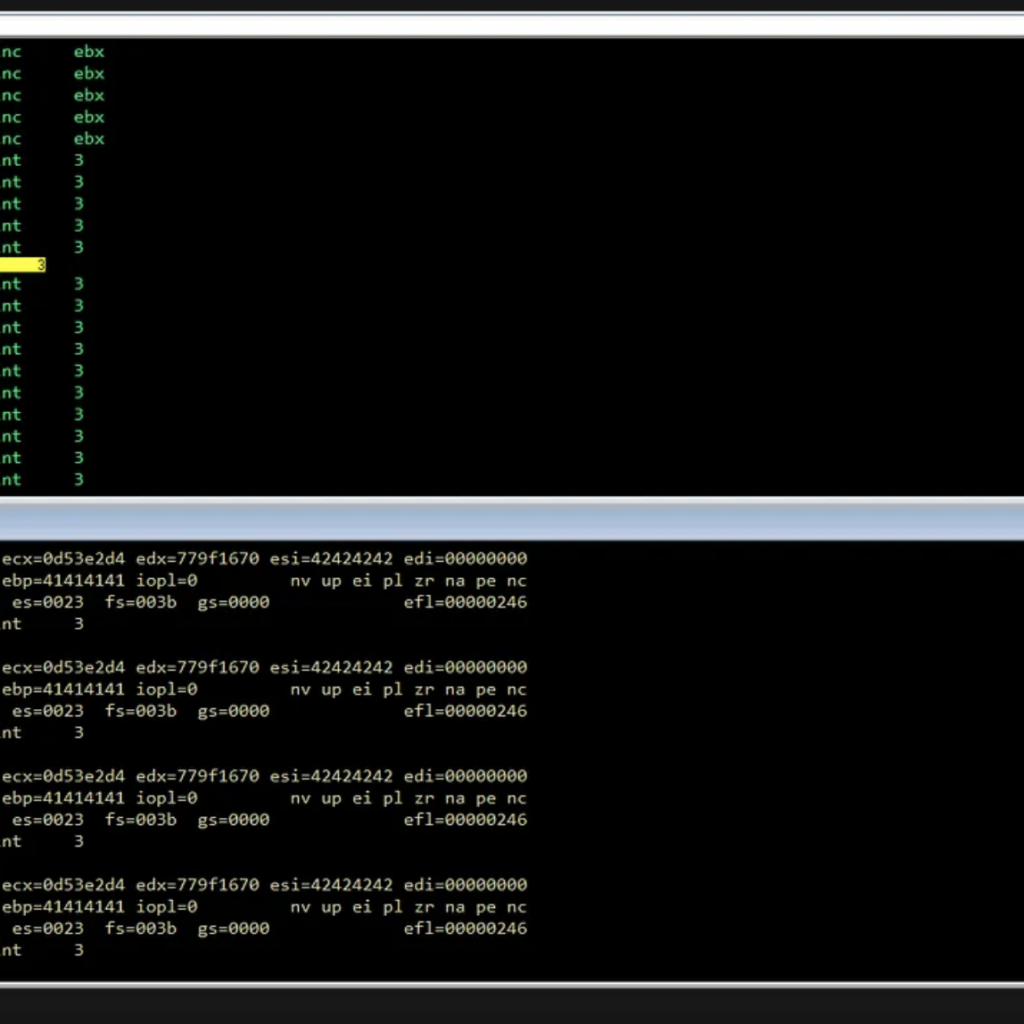Click the disassembly window title bar at top
Image resolution: width=1024 pixels, height=1024 pixels.
click(512, 24)
